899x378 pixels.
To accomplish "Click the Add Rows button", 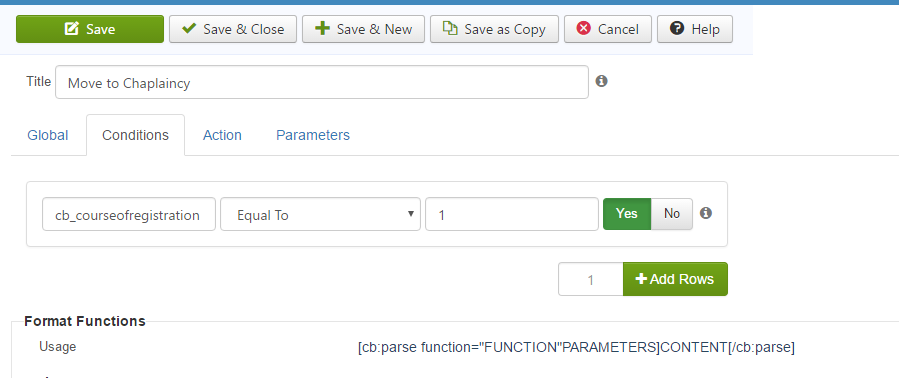I will 675,279.
